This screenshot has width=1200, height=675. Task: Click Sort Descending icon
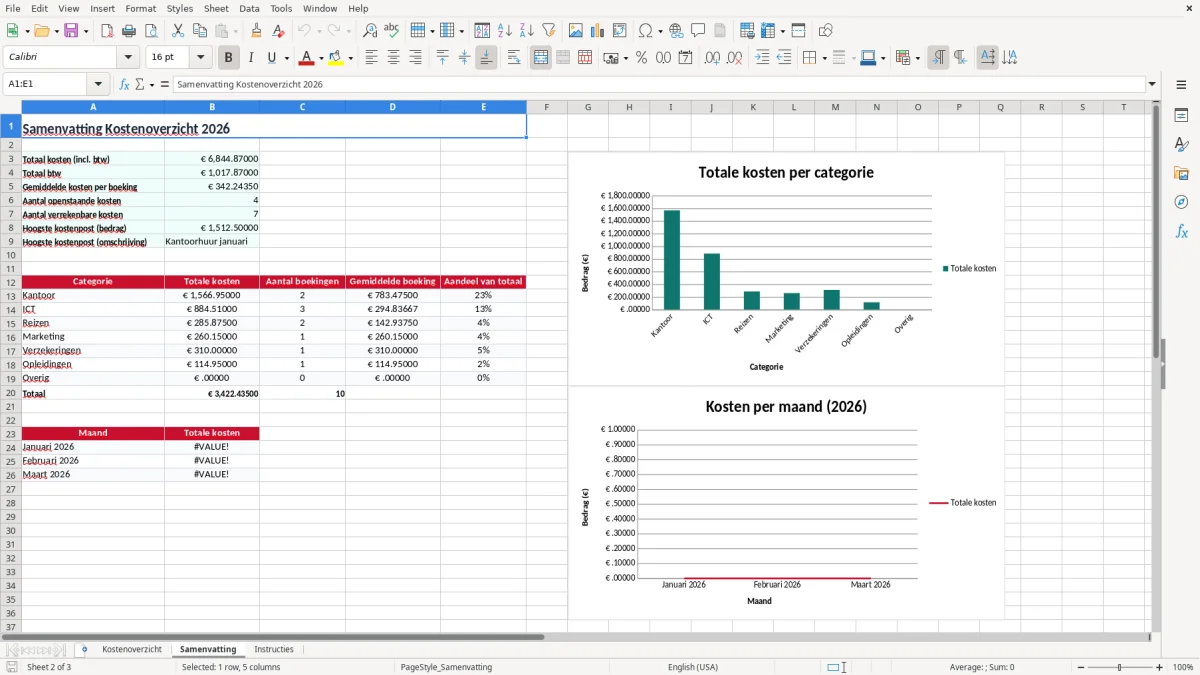(x=527, y=31)
